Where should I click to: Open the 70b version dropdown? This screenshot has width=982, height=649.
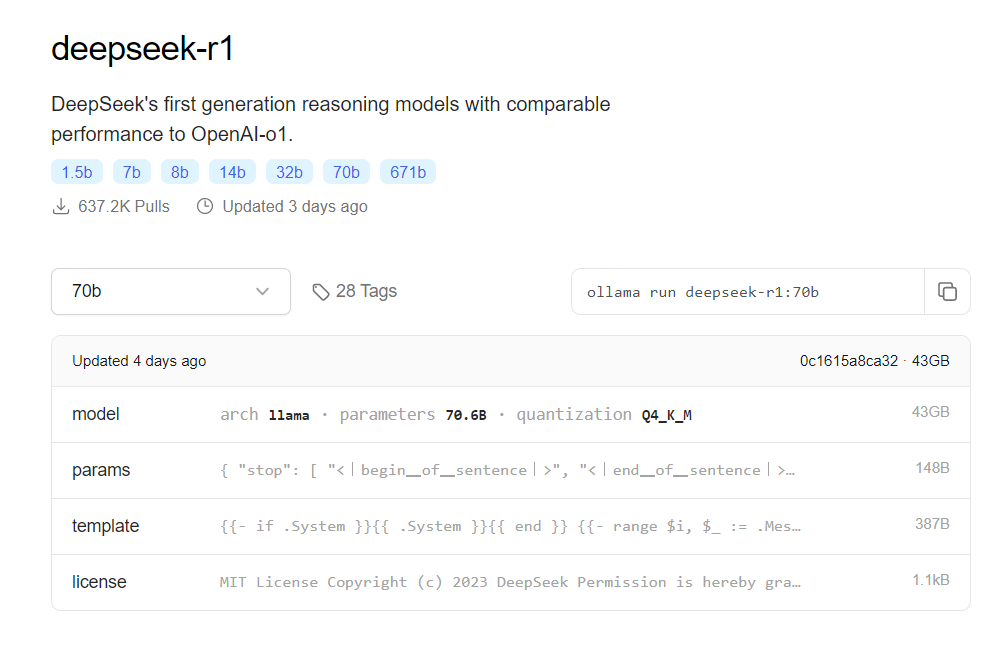point(170,292)
